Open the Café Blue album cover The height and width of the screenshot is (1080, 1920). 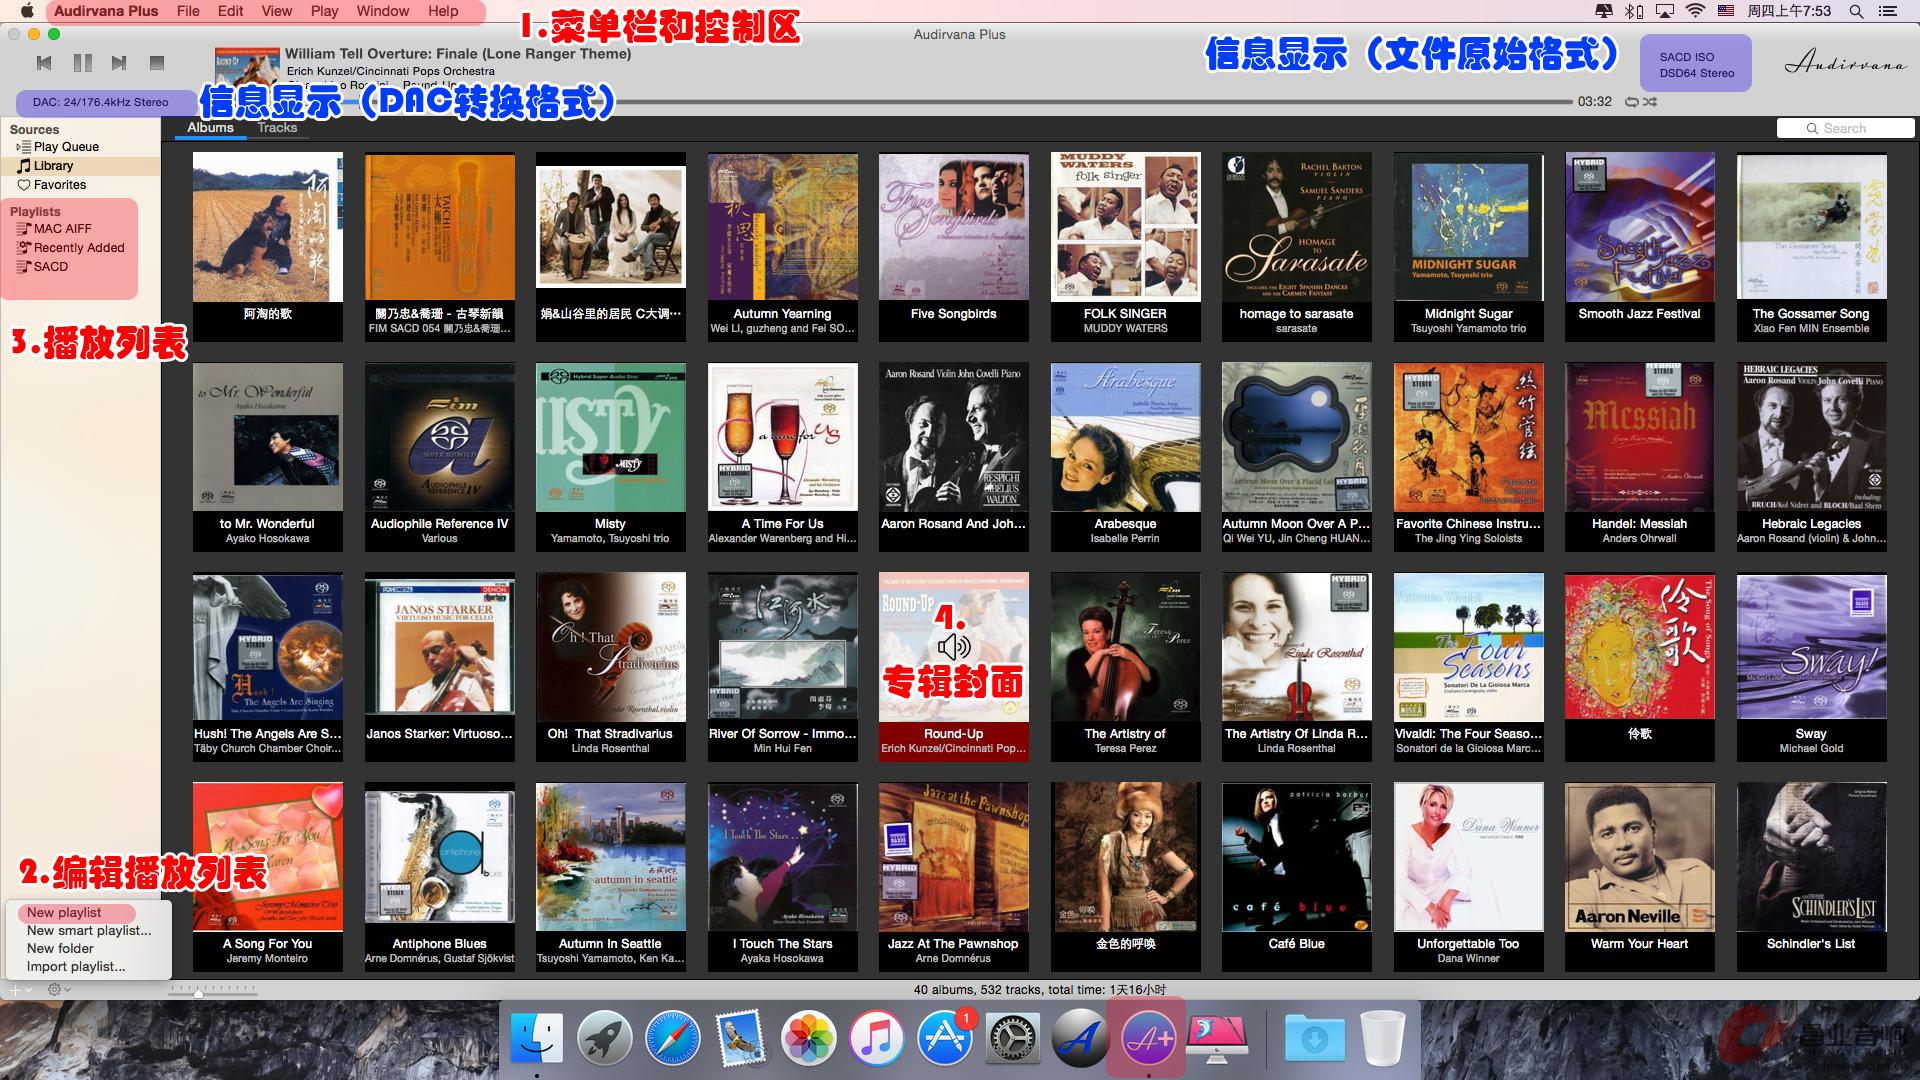click(x=1296, y=857)
